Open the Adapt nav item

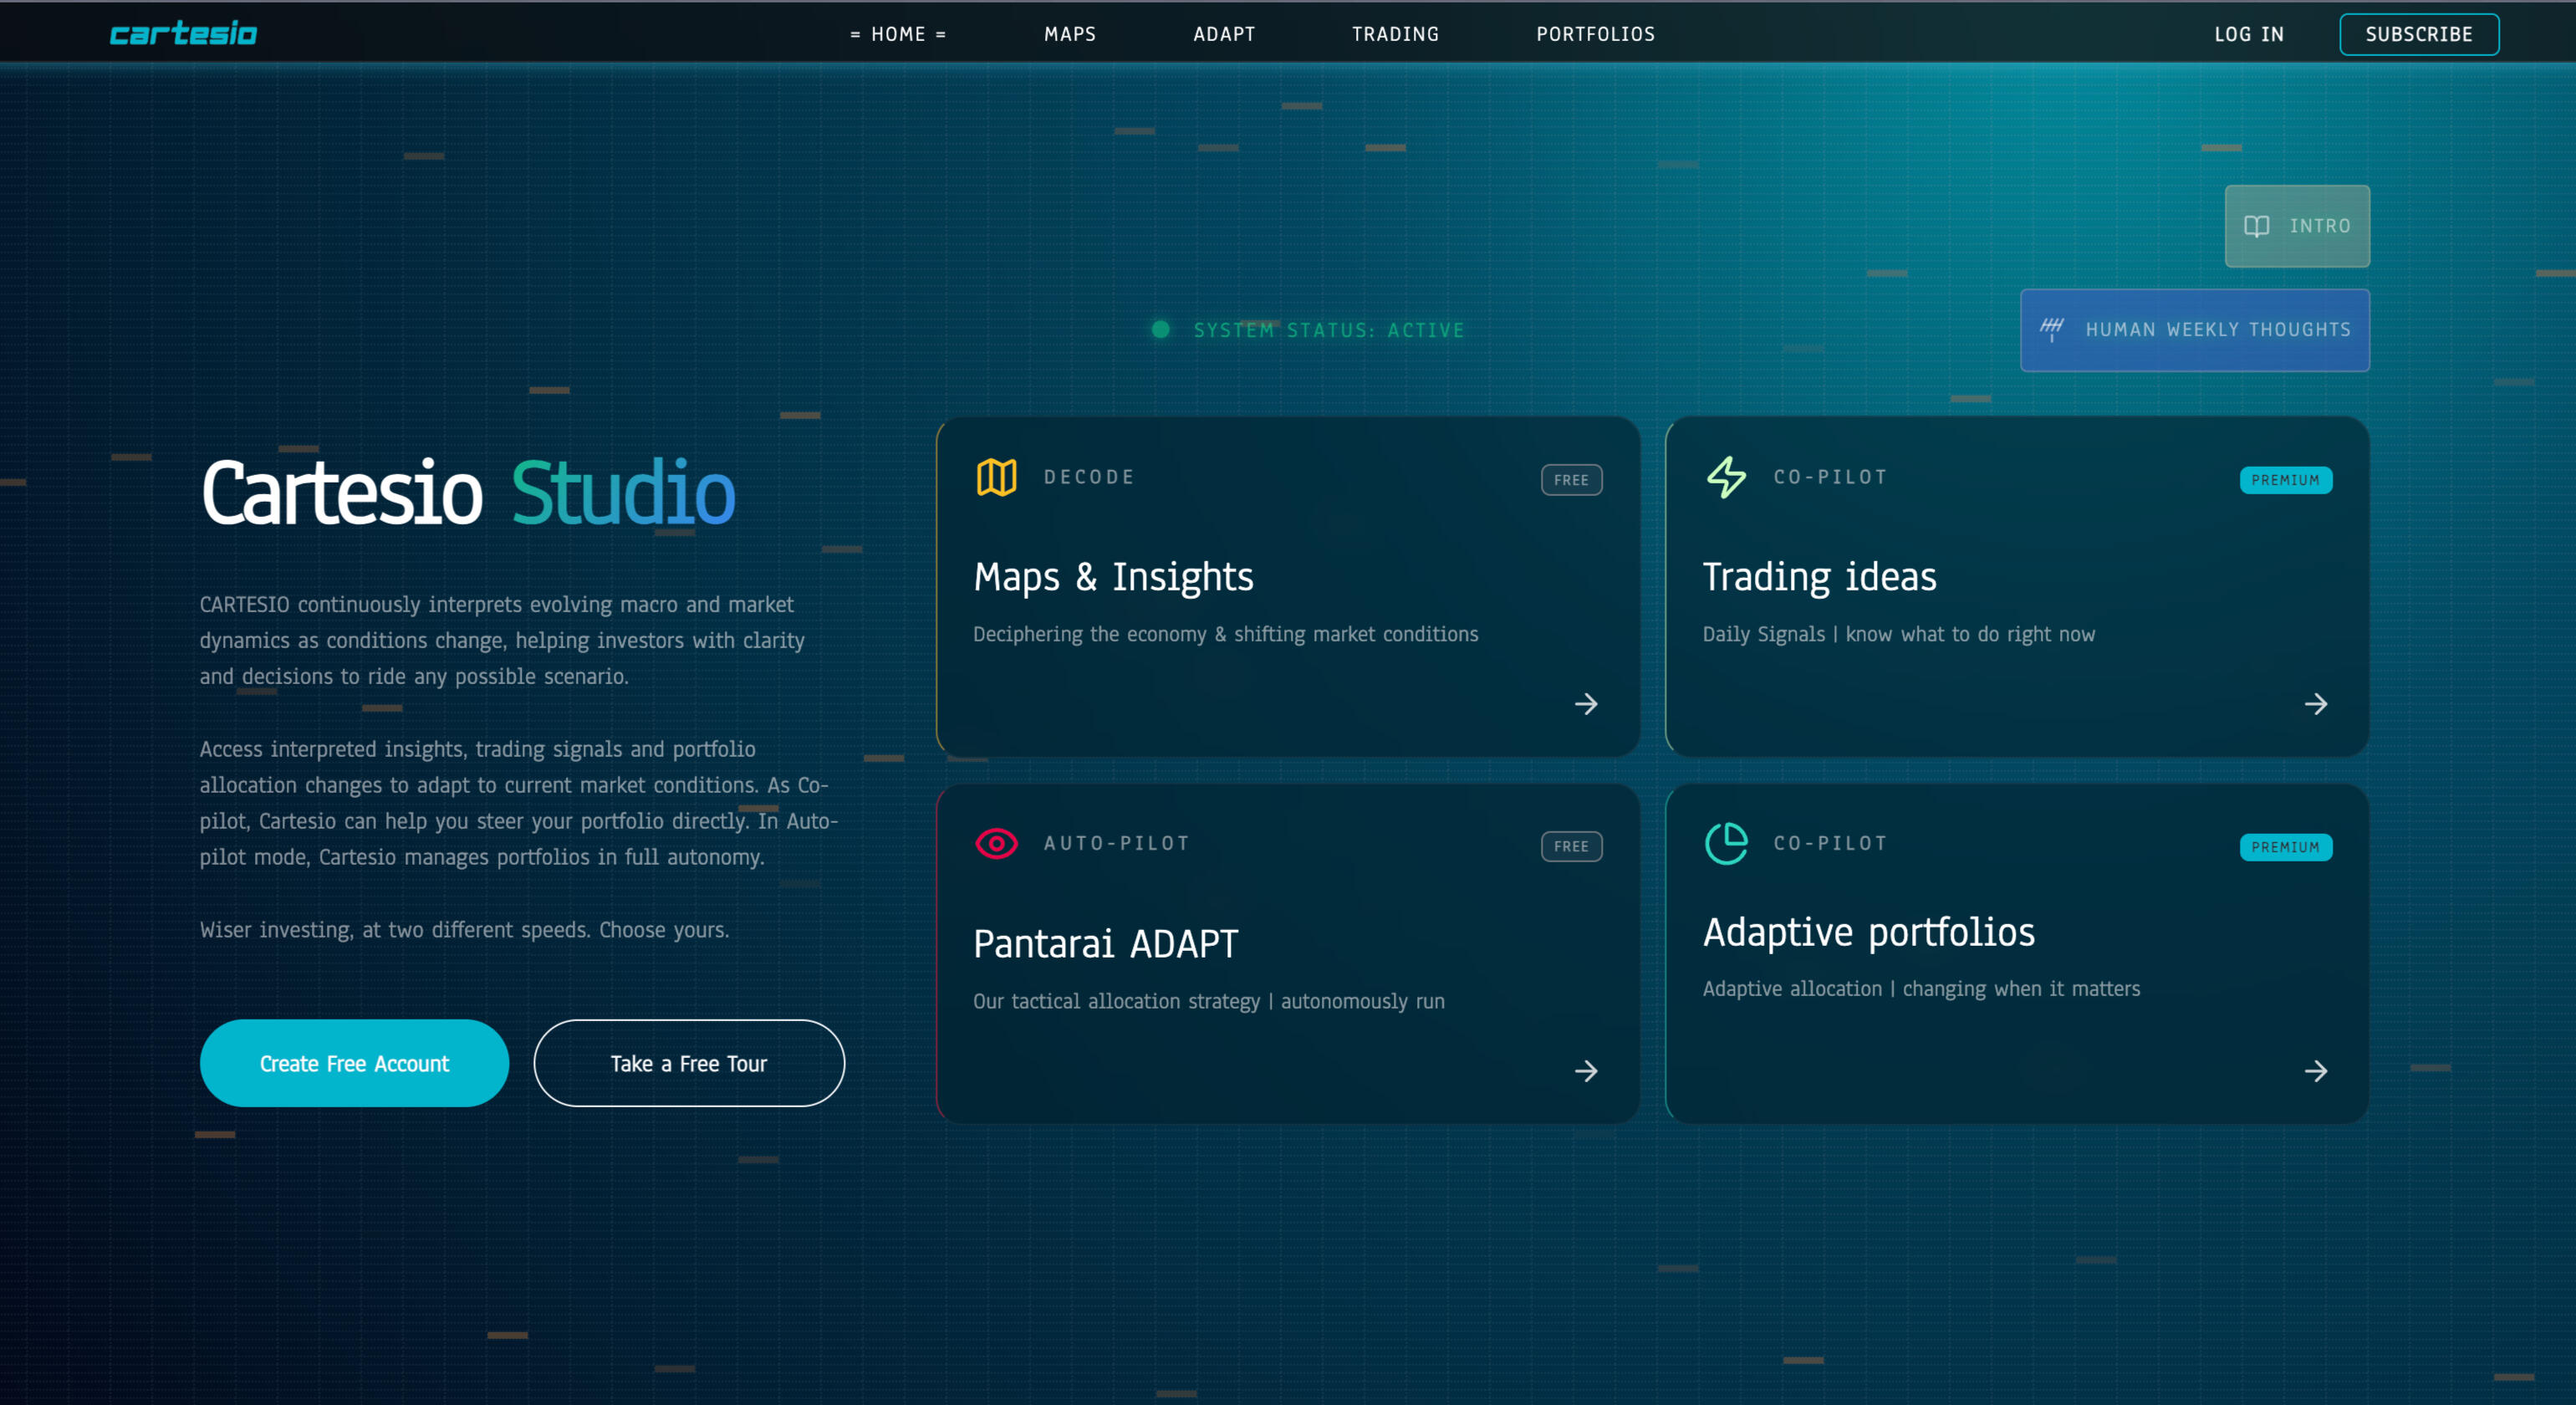tap(1224, 34)
